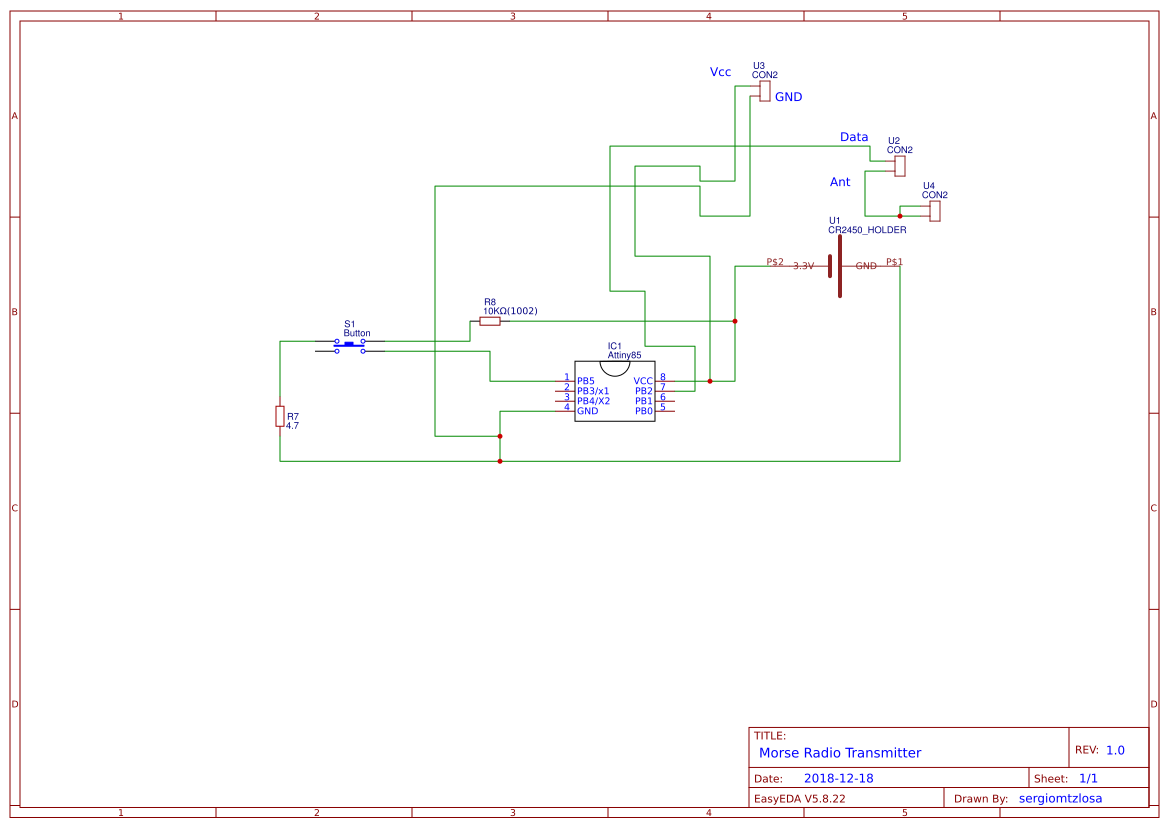
Task: Select the 10KΩ resistor R8 symbol
Action: (x=489, y=322)
